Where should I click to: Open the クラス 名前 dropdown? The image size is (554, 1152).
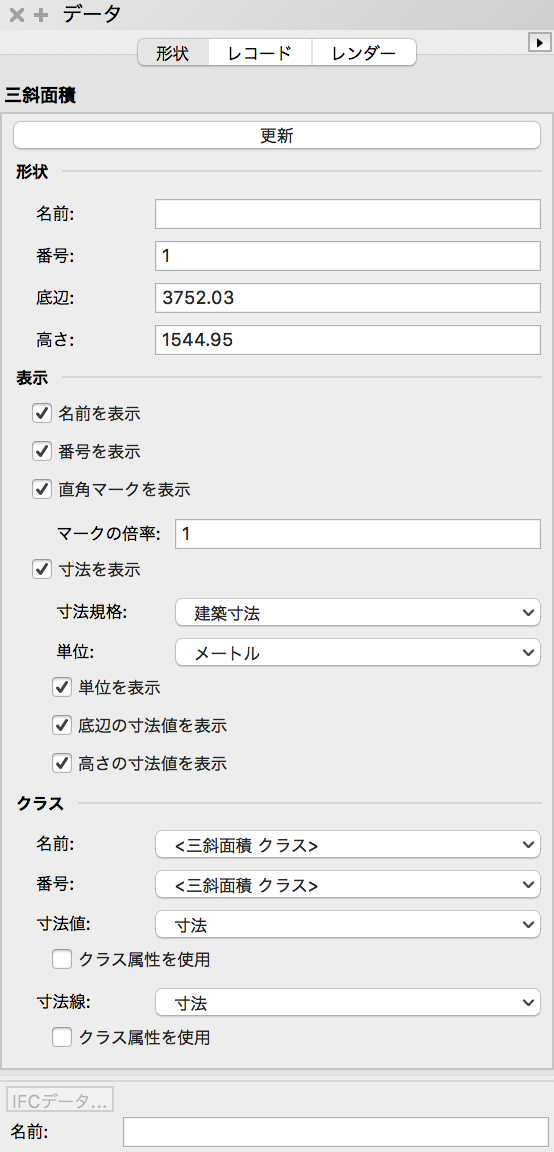tap(348, 845)
